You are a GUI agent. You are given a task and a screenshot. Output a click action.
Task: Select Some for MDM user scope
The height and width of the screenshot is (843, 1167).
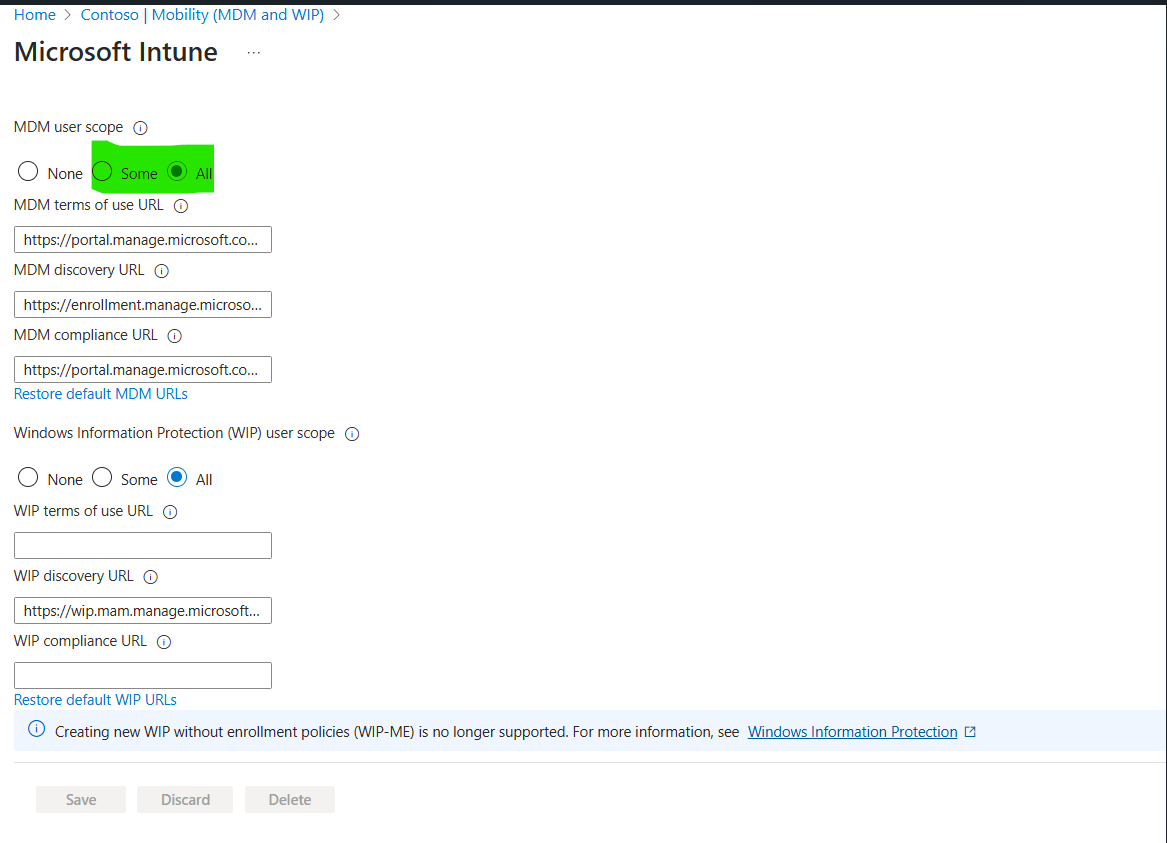(x=102, y=172)
